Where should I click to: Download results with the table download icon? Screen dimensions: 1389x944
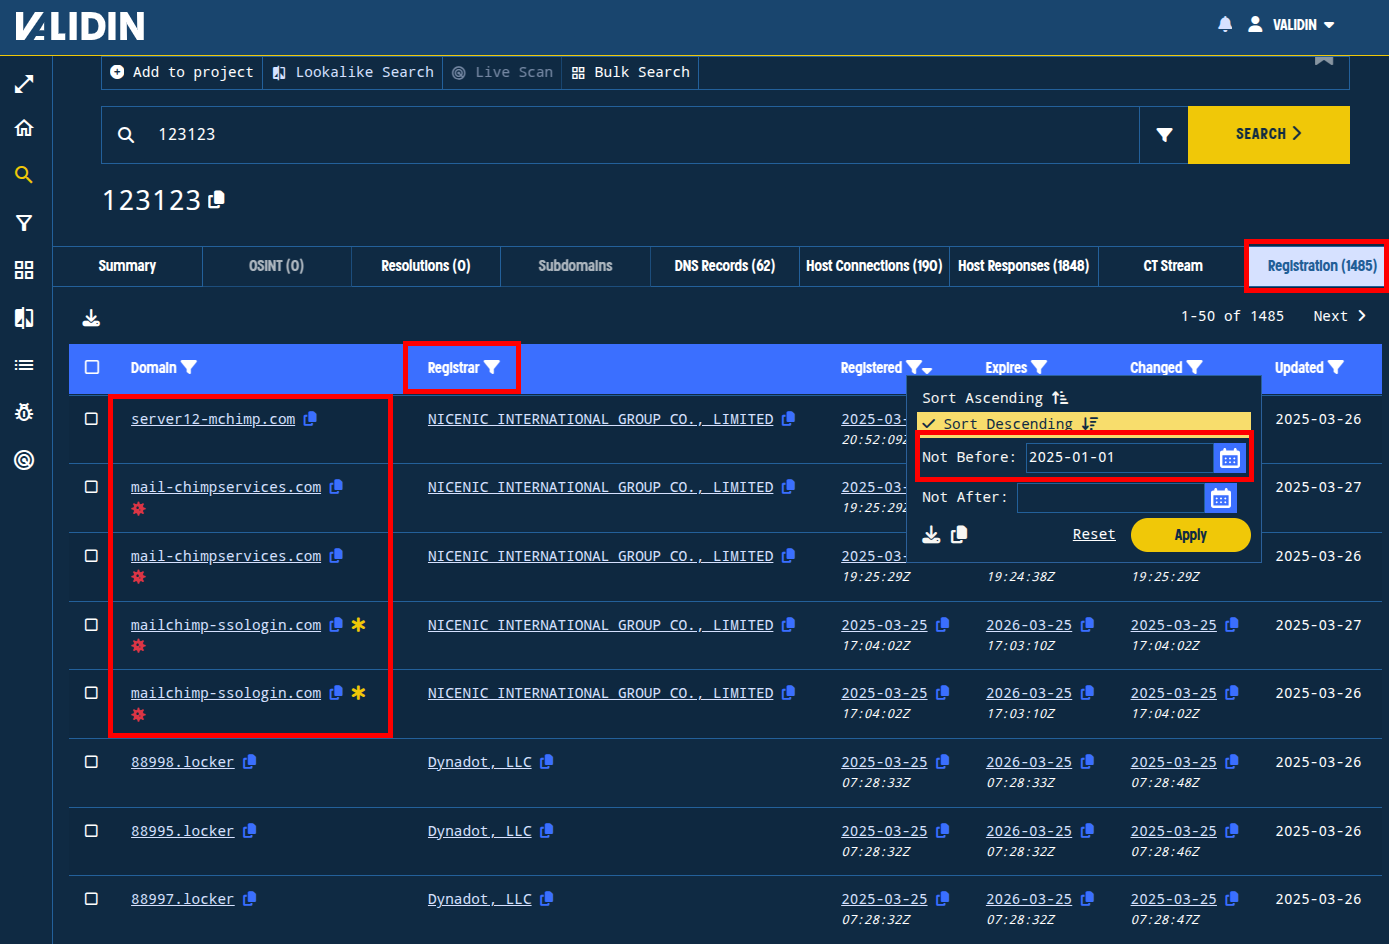tap(91, 318)
